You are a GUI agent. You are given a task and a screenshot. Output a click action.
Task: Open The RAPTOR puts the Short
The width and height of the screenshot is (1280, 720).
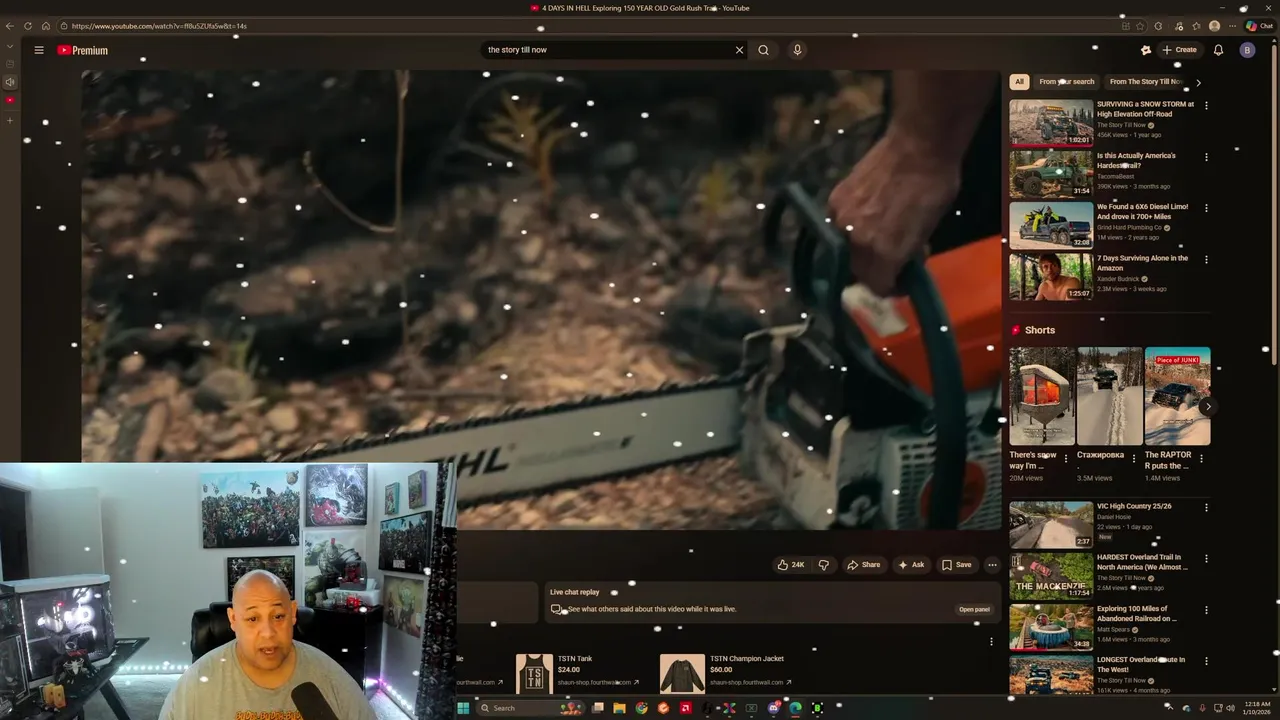(x=1177, y=396)
